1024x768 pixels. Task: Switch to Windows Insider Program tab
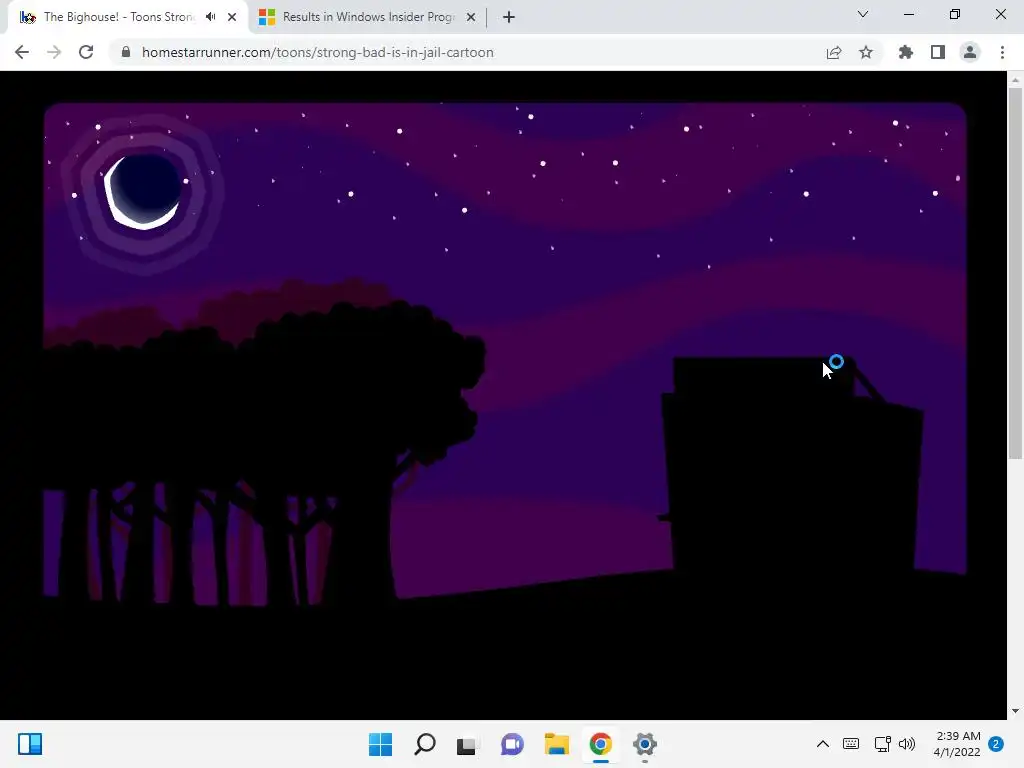[367, 17]
